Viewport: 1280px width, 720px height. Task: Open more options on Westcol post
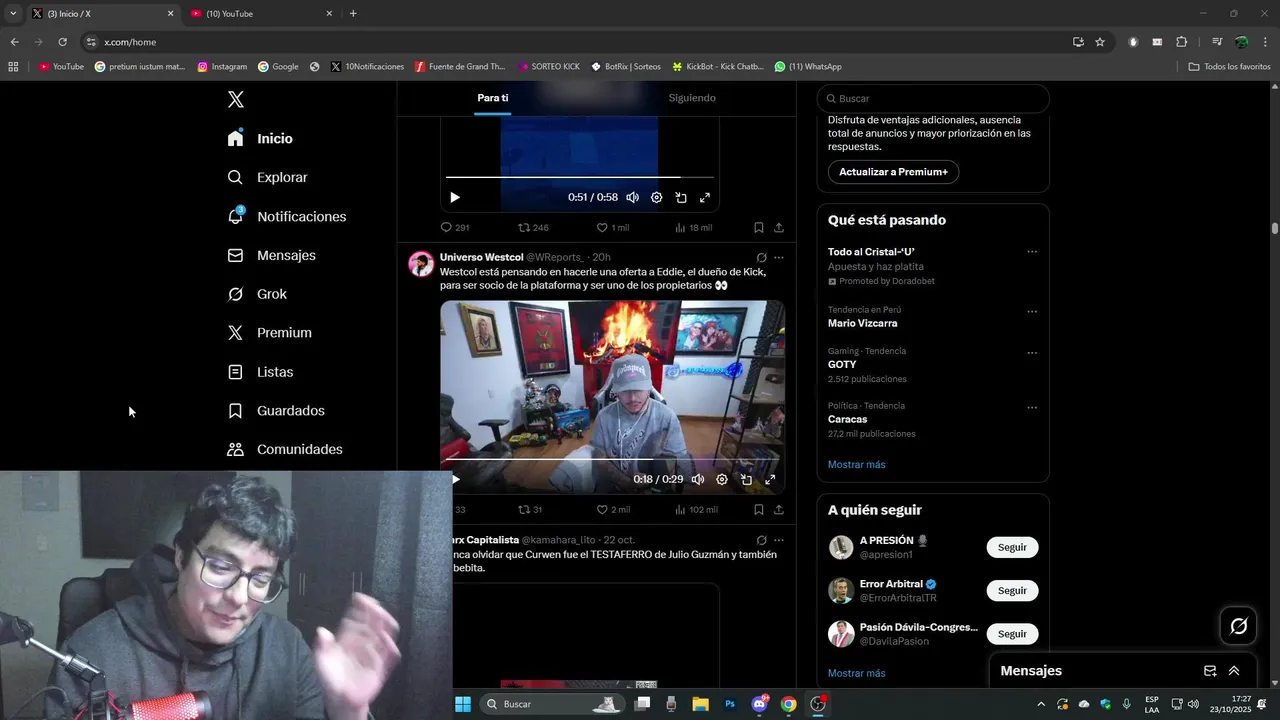[x=779, y=257]
